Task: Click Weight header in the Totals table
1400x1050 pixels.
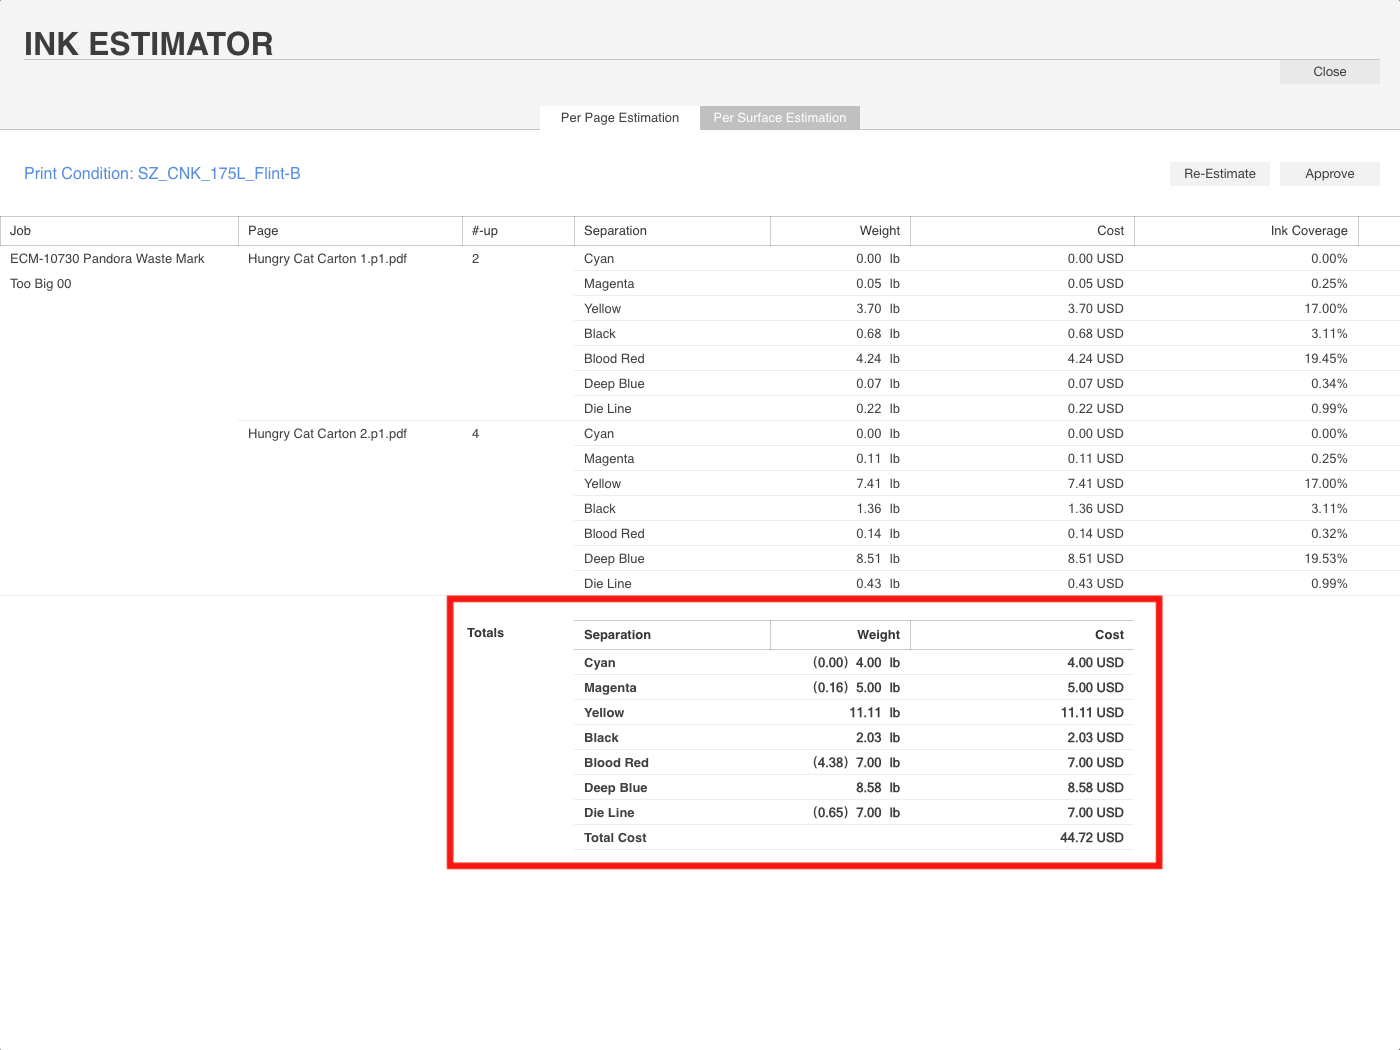Action: [877, 635]
